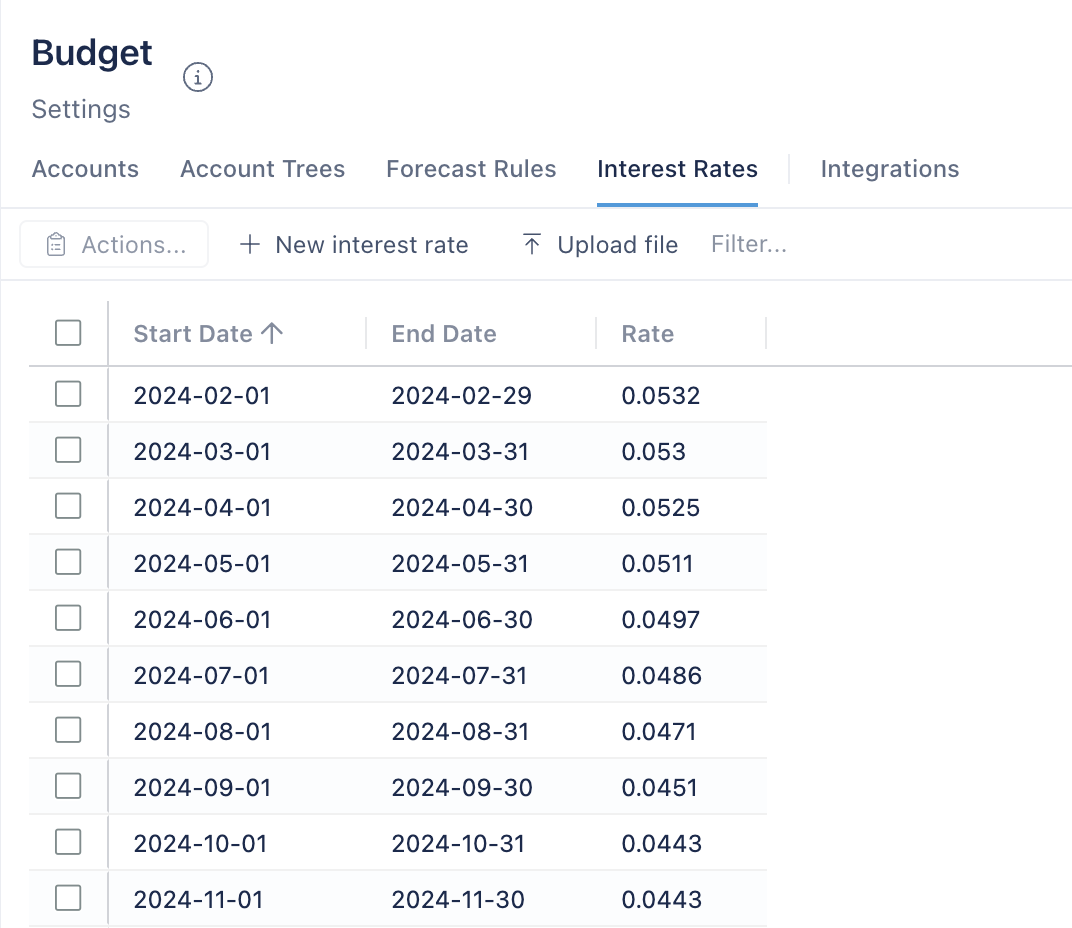This screenshot has height=928, width=1072.
Task: Sort the table by End Date column
Action: click(x=444, y=333)
